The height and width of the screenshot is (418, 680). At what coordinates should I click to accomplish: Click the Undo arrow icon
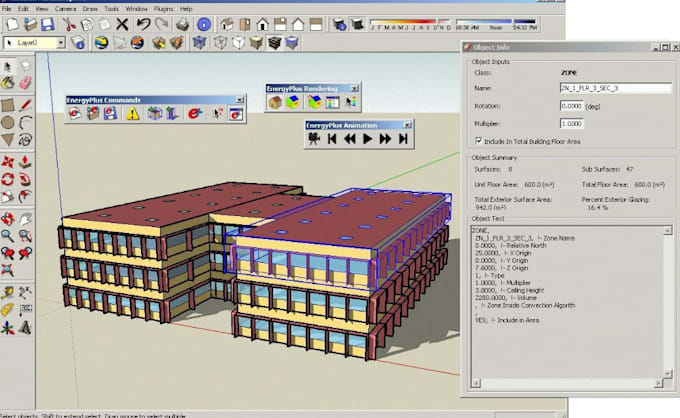(145, 23)
